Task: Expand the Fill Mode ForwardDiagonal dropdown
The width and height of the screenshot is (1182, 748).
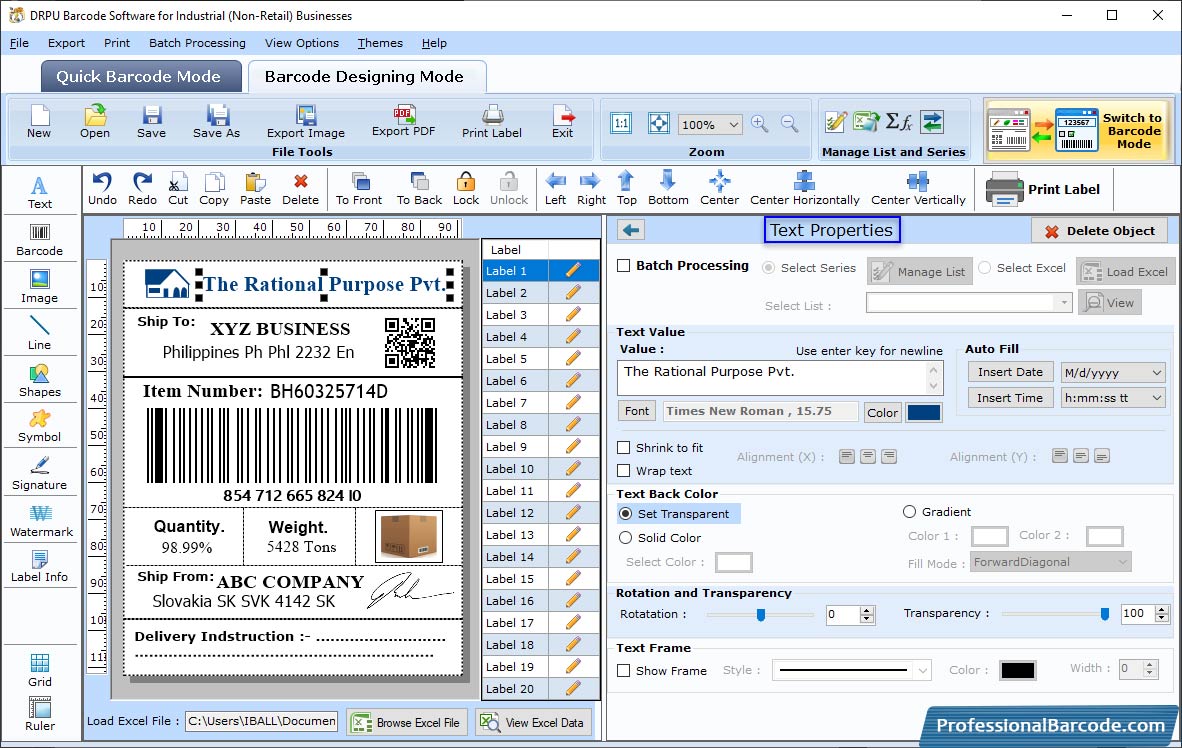Action: [1122, 562]
